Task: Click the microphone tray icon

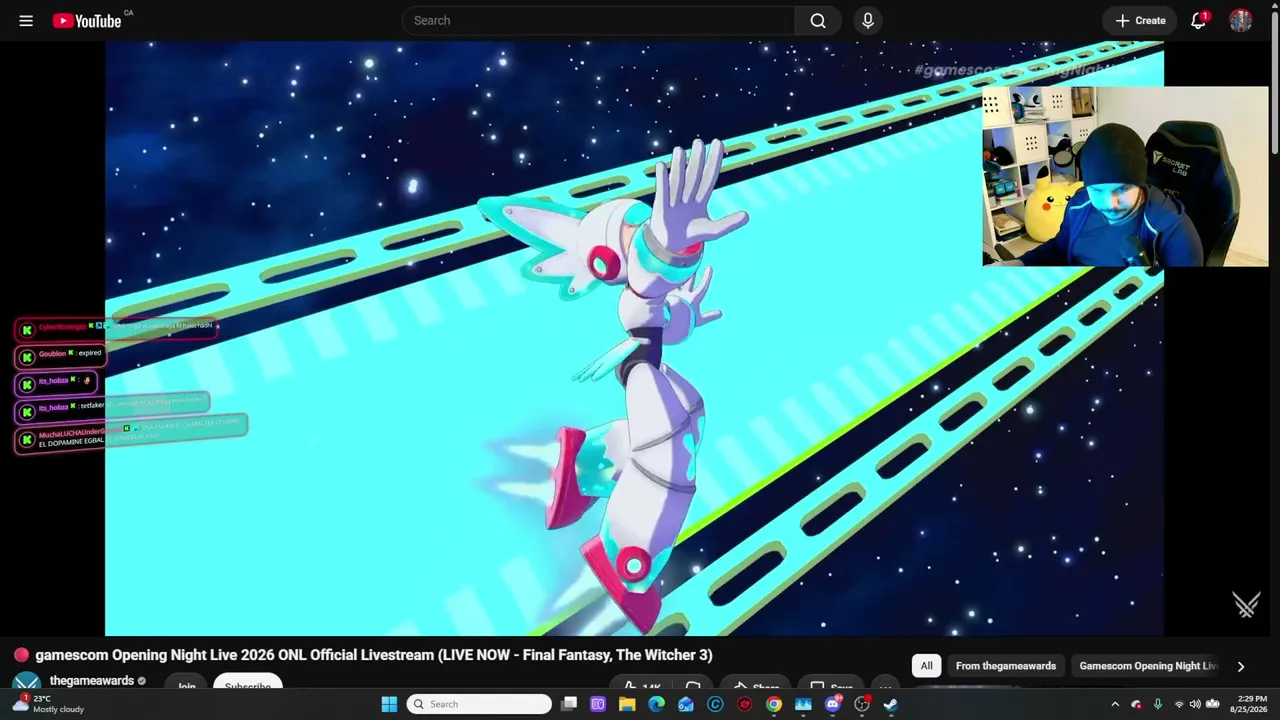Action: pyautogui.click(x=1158, y=704)
